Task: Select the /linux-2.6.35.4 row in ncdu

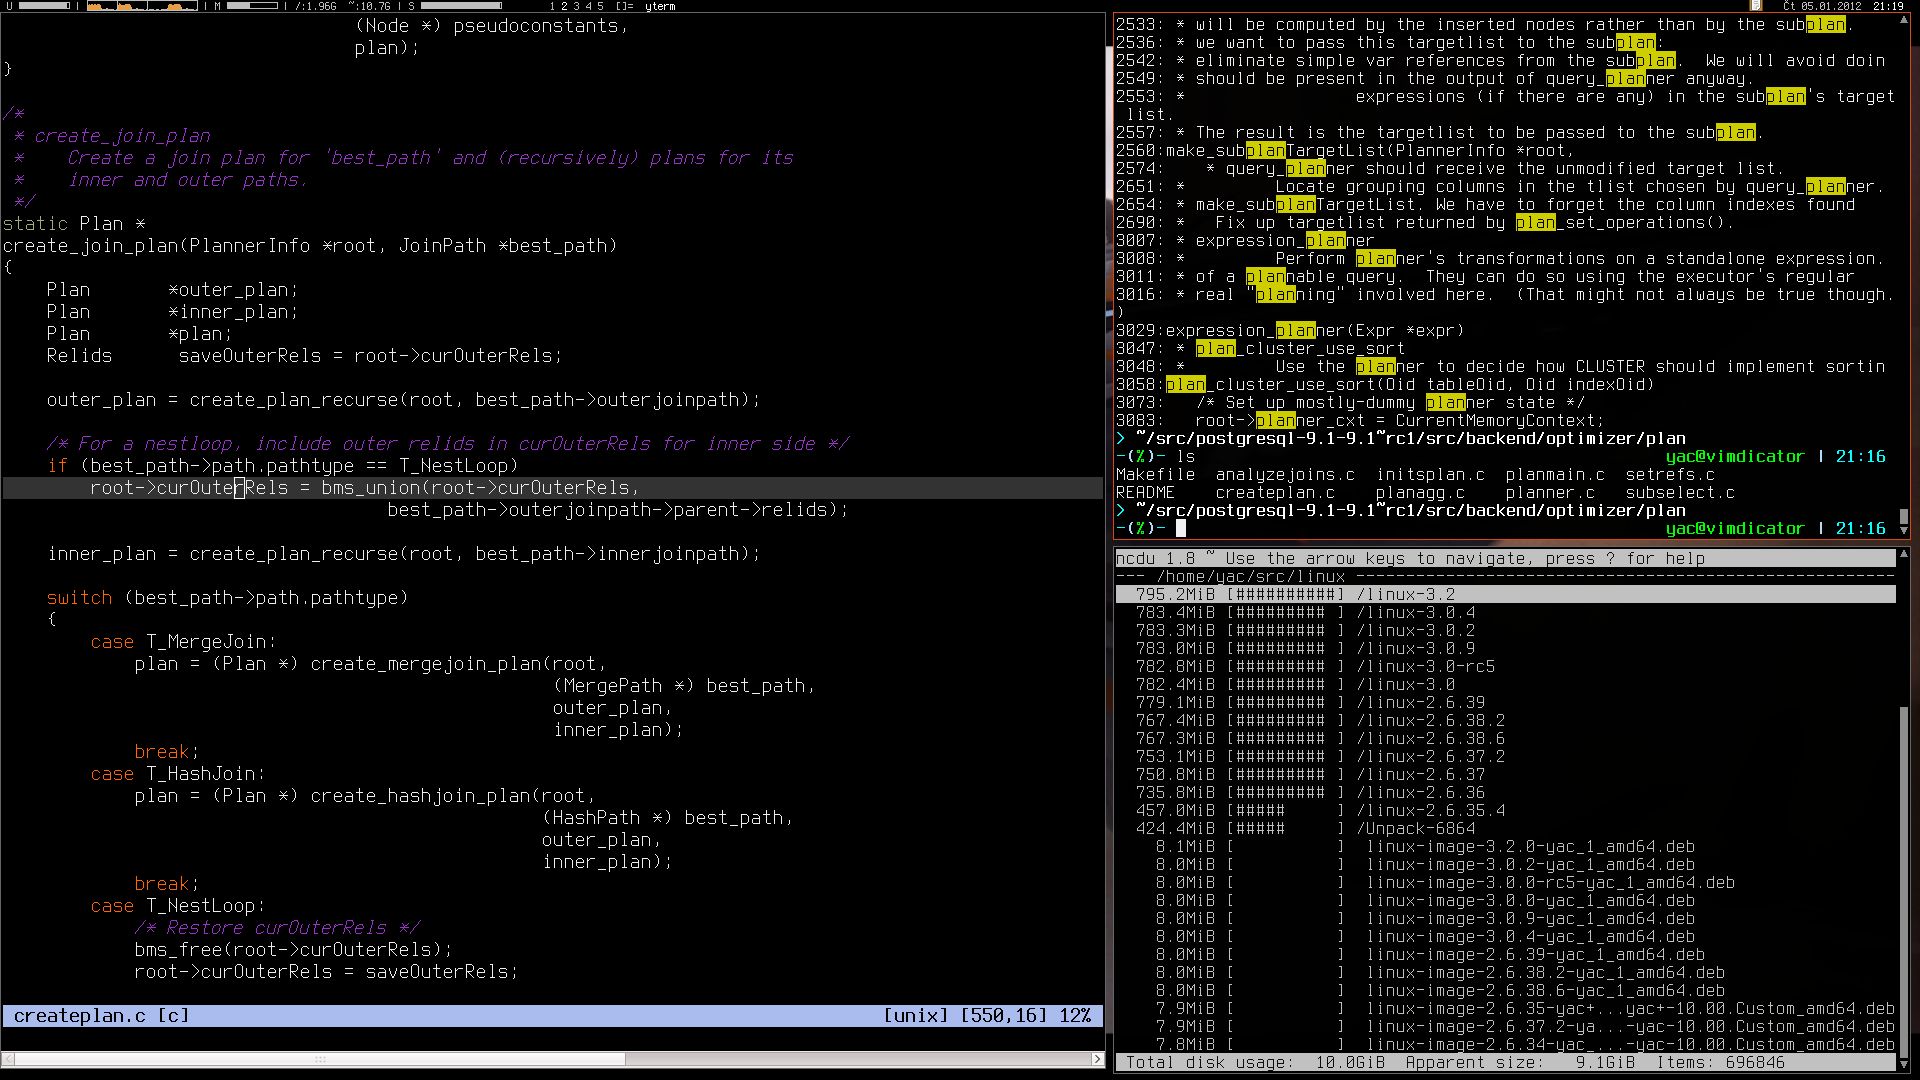Action: click(1505, 811)
